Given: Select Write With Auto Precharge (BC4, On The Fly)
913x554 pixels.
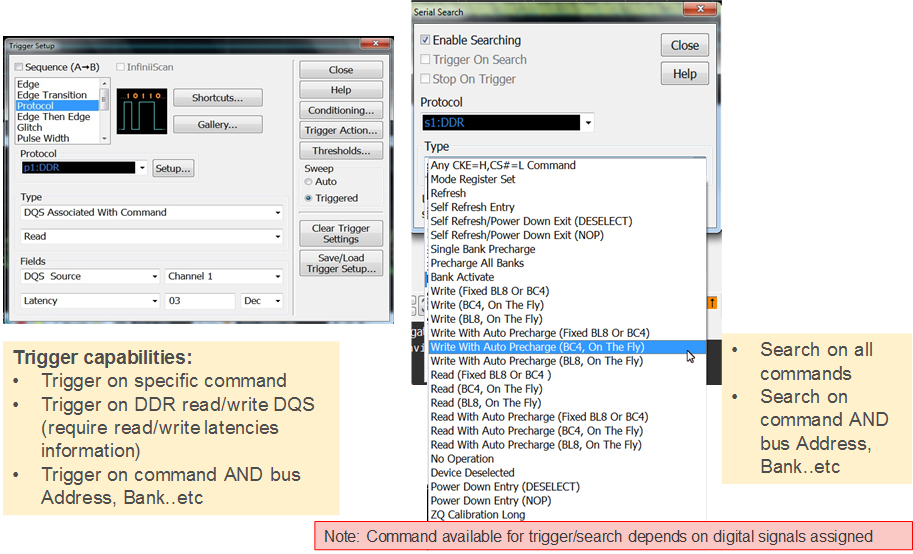Looking at the screenshot, I should 537,347.
